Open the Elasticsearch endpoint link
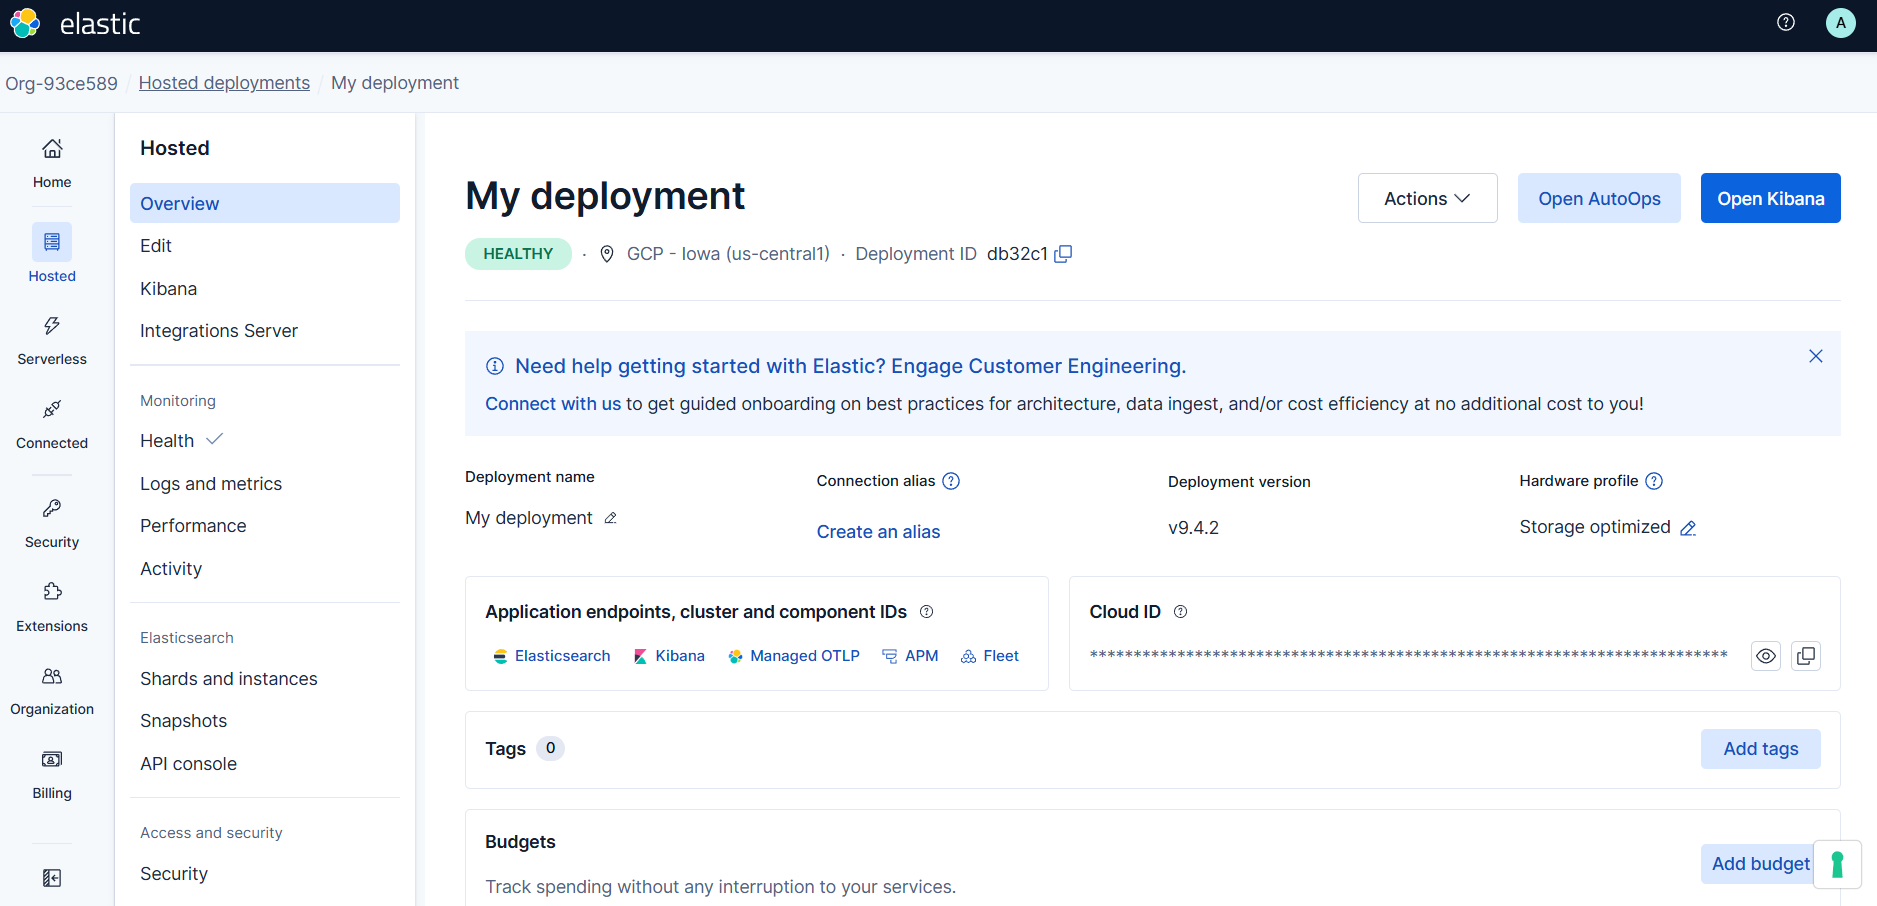 pyautogui.click(x=552, y=656)
